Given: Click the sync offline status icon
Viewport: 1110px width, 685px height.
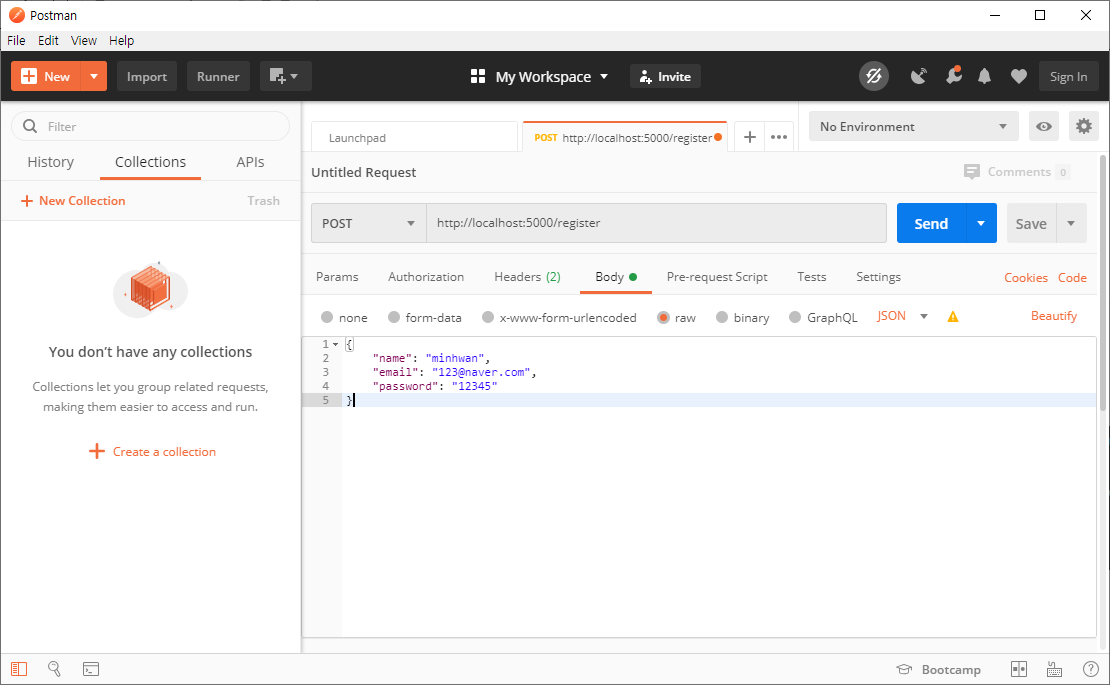Looking at the screenshot, I should coord(874,76).
